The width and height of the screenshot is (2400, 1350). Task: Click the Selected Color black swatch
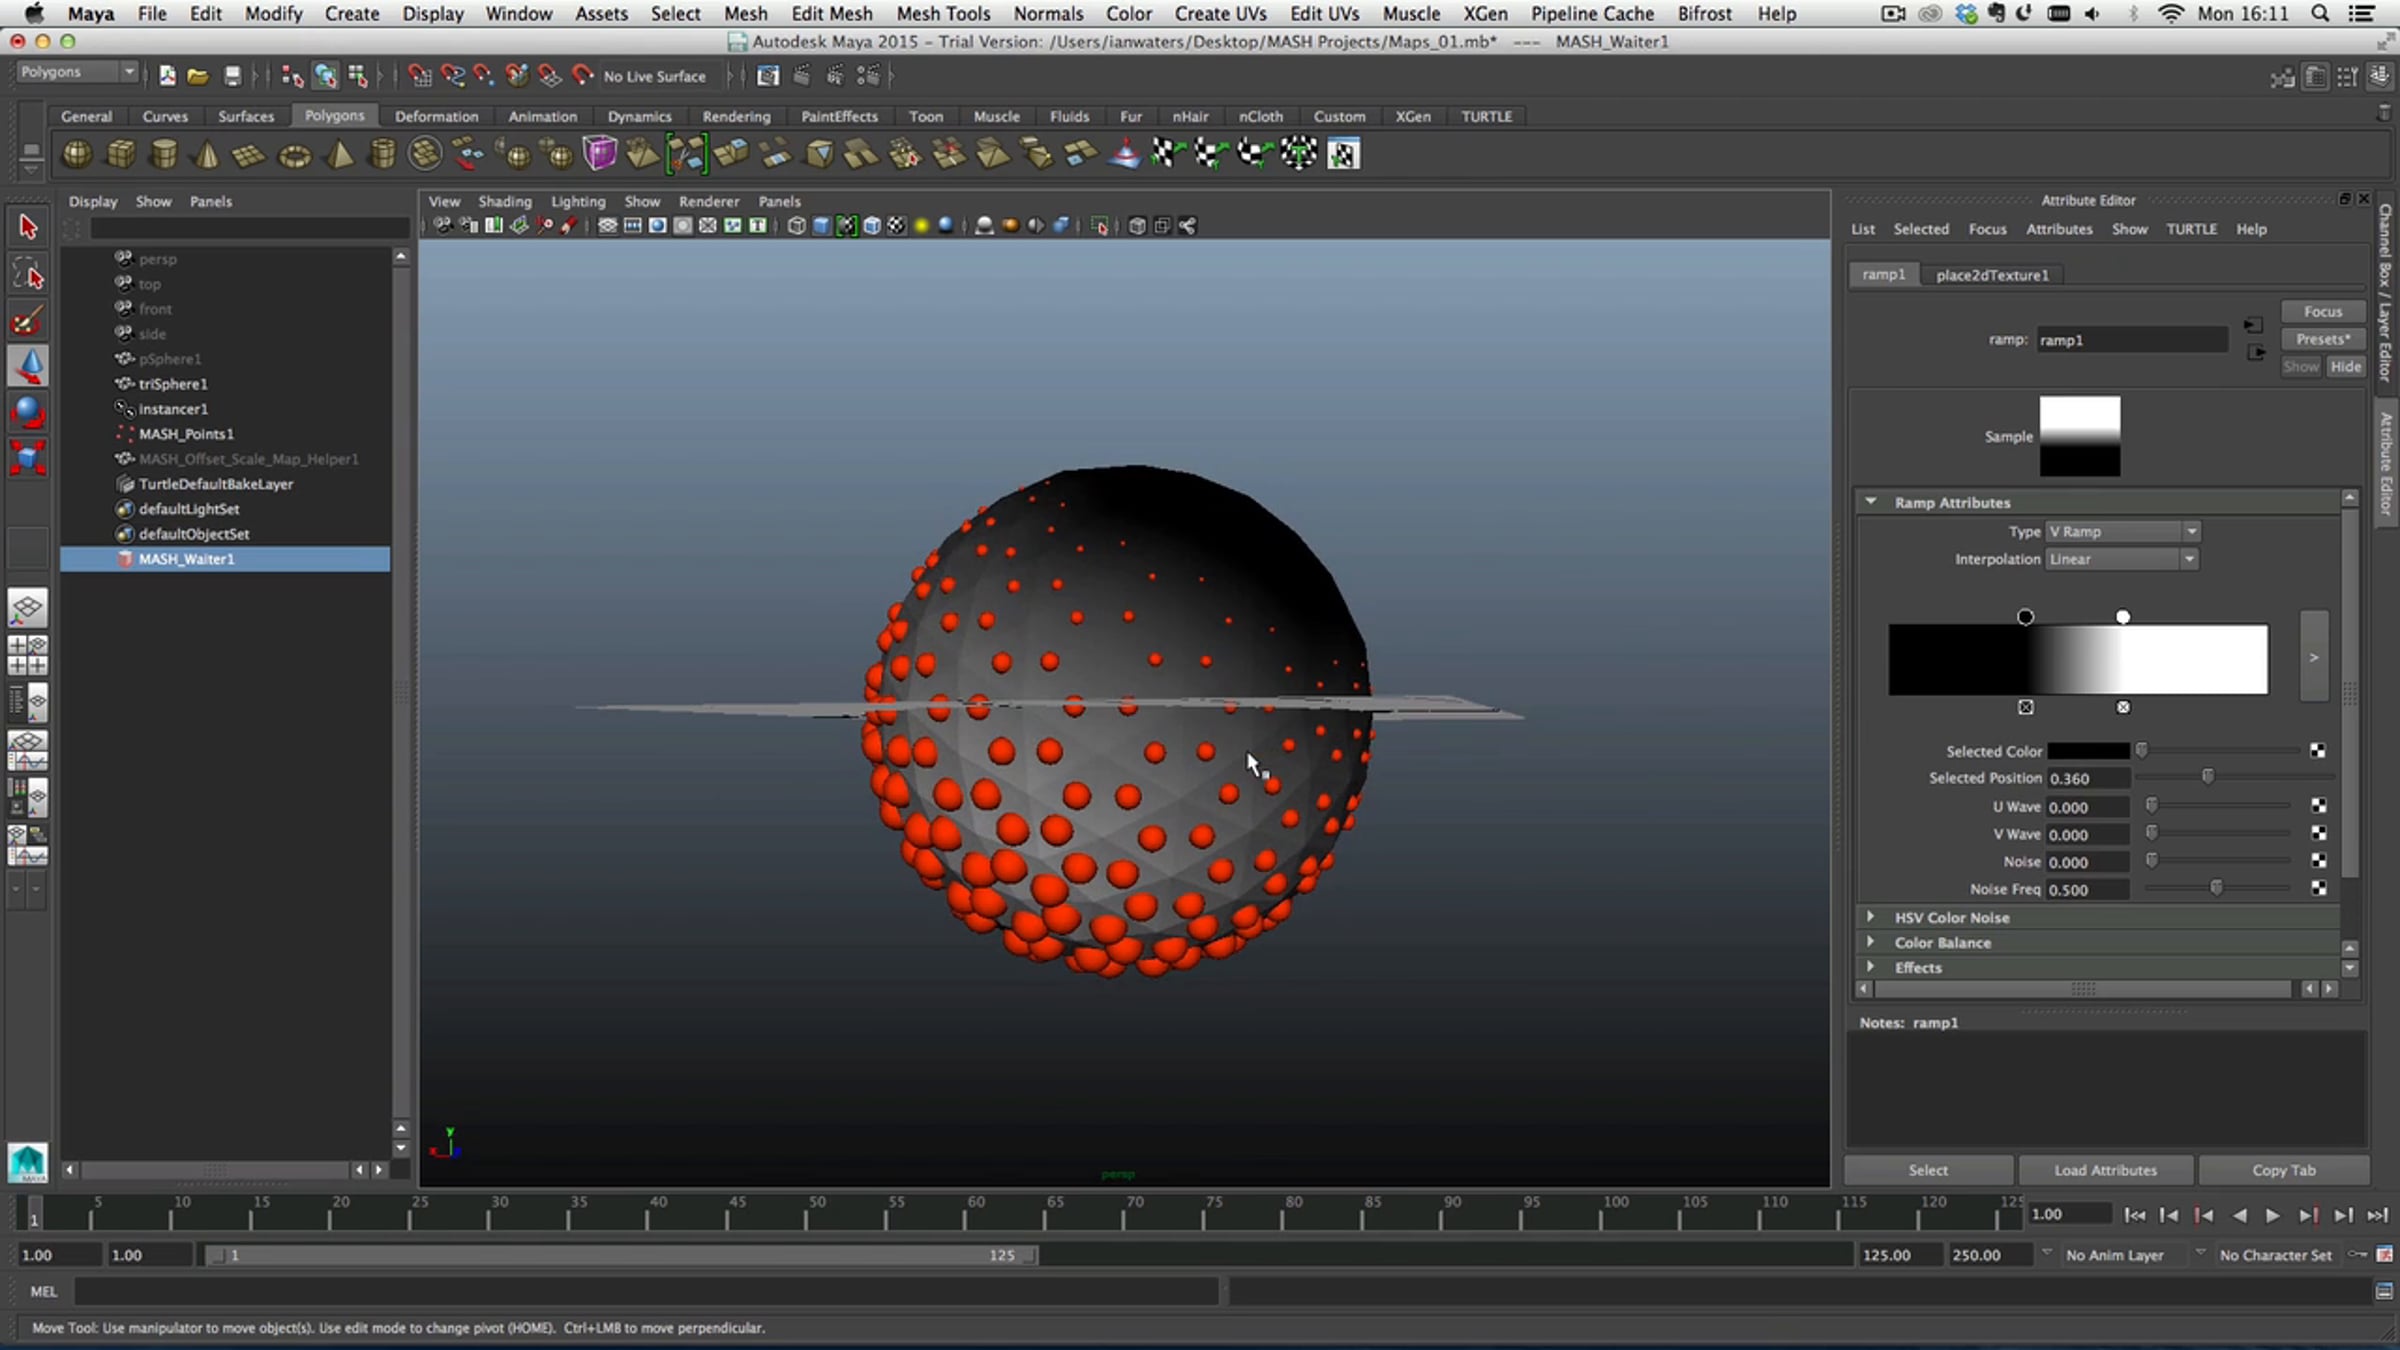click(2088, 751)
